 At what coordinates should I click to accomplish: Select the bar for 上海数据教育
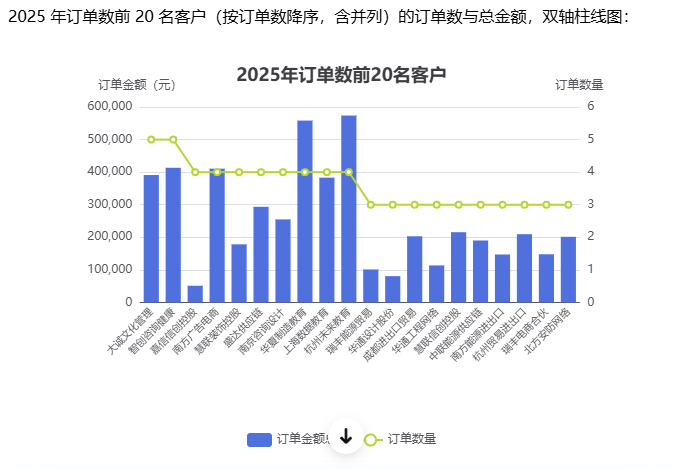click(x=327, y=240)
